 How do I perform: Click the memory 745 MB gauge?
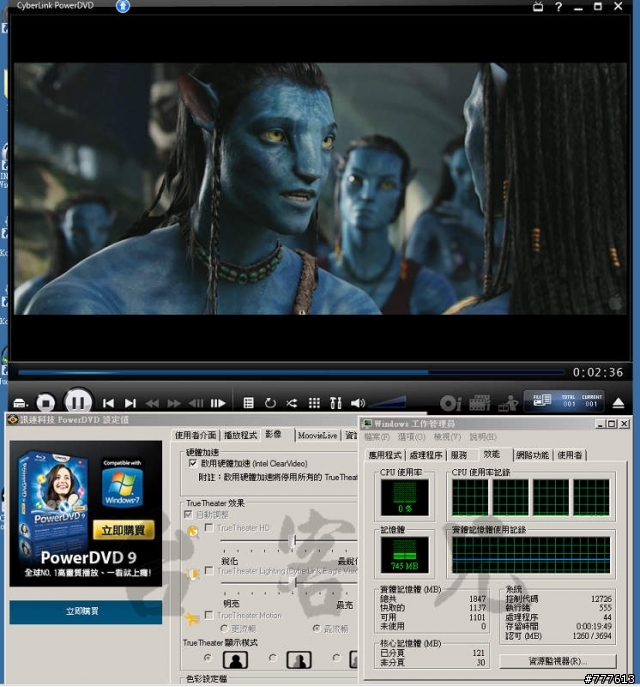tap(404, 555)
